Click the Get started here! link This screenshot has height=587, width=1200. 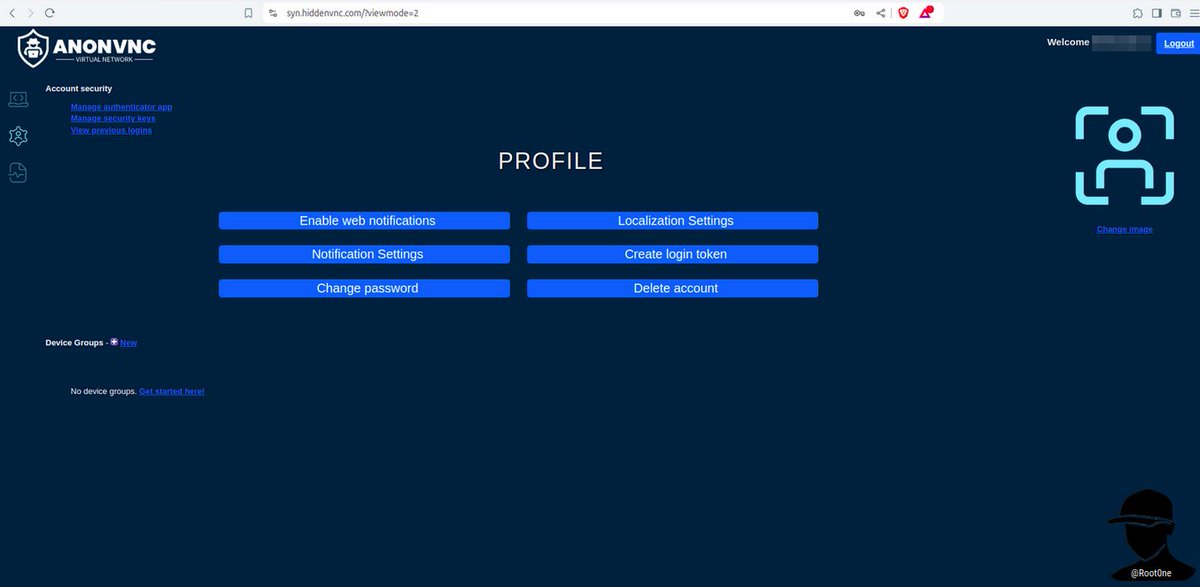point(171,391)
